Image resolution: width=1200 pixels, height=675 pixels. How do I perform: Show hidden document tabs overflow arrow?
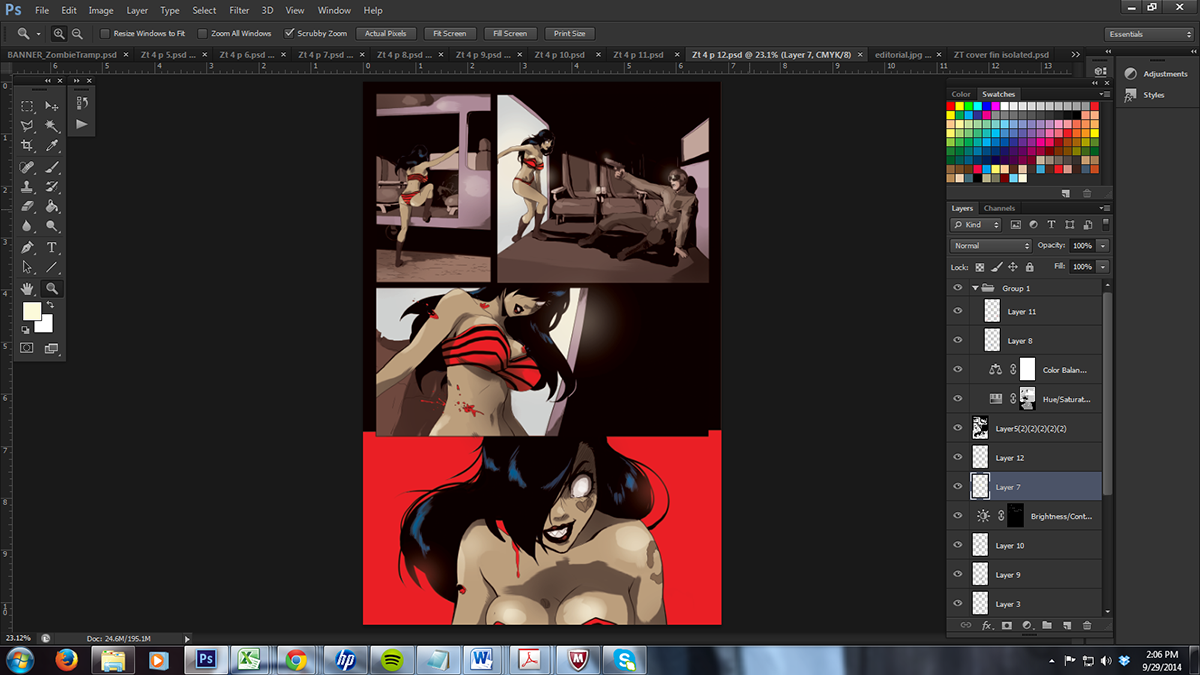click(1075, 54)
